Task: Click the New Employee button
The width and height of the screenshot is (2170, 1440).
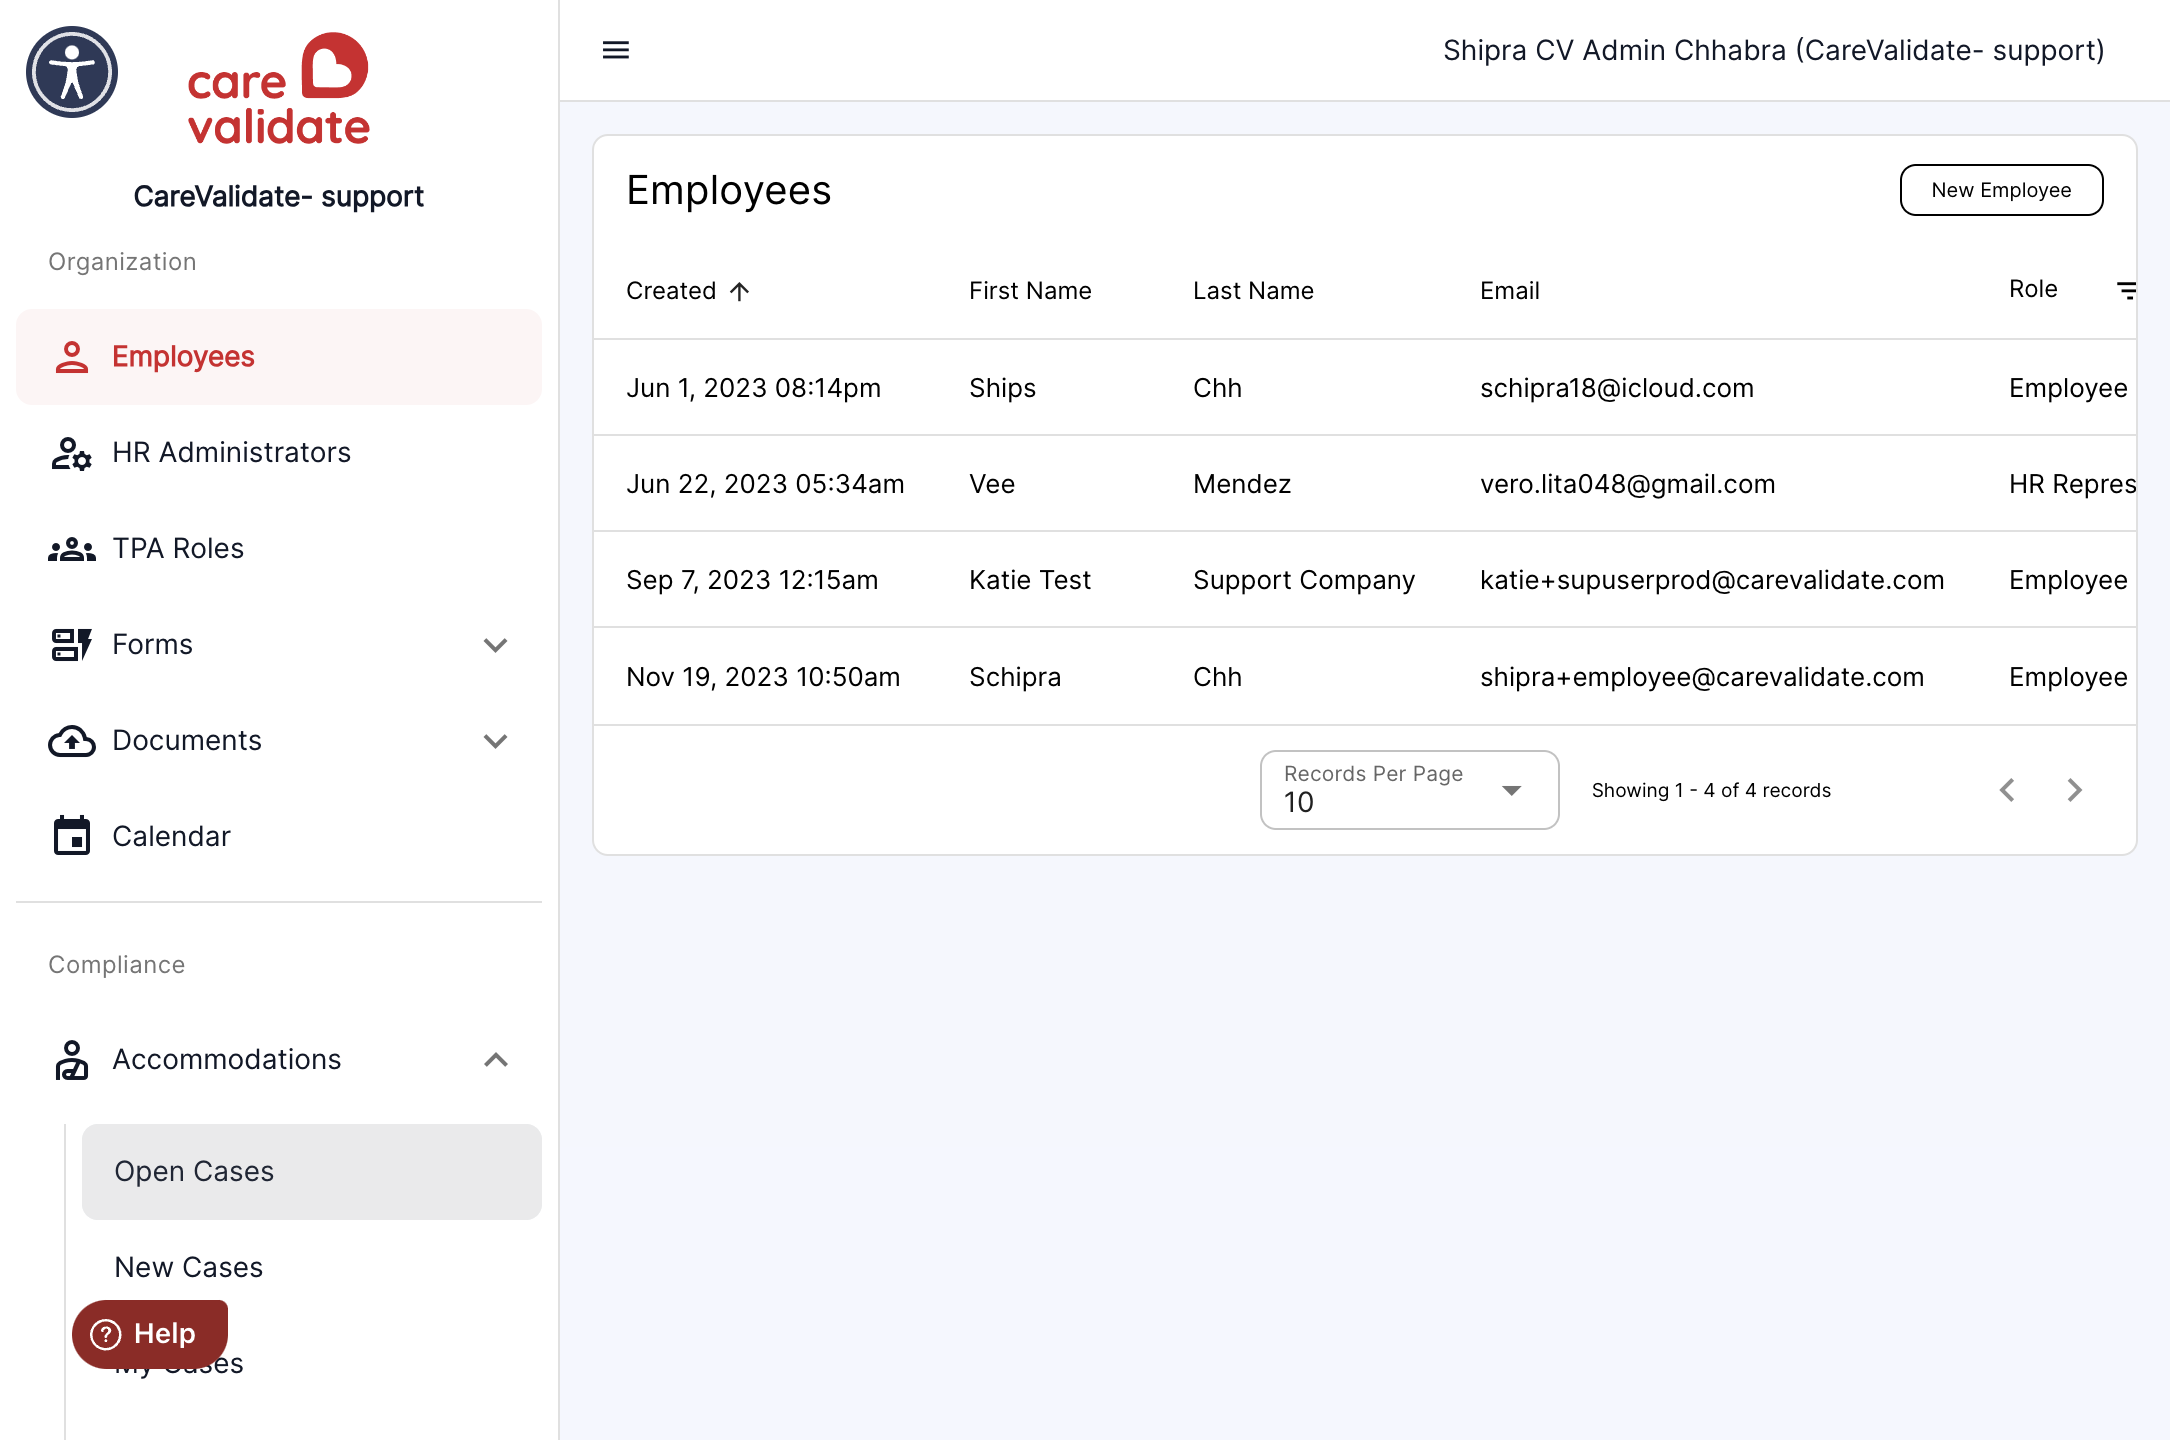Action: [2001, 190]
